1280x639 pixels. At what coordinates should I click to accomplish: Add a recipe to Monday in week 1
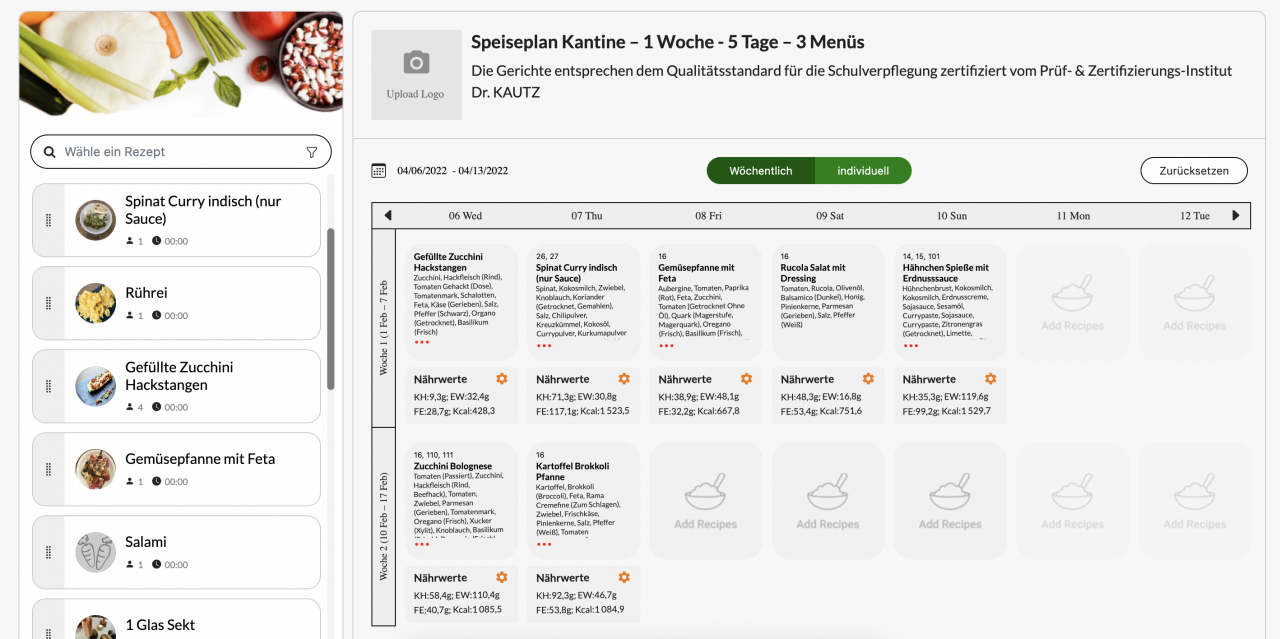pyautogui.click(x=1072, y=302)
